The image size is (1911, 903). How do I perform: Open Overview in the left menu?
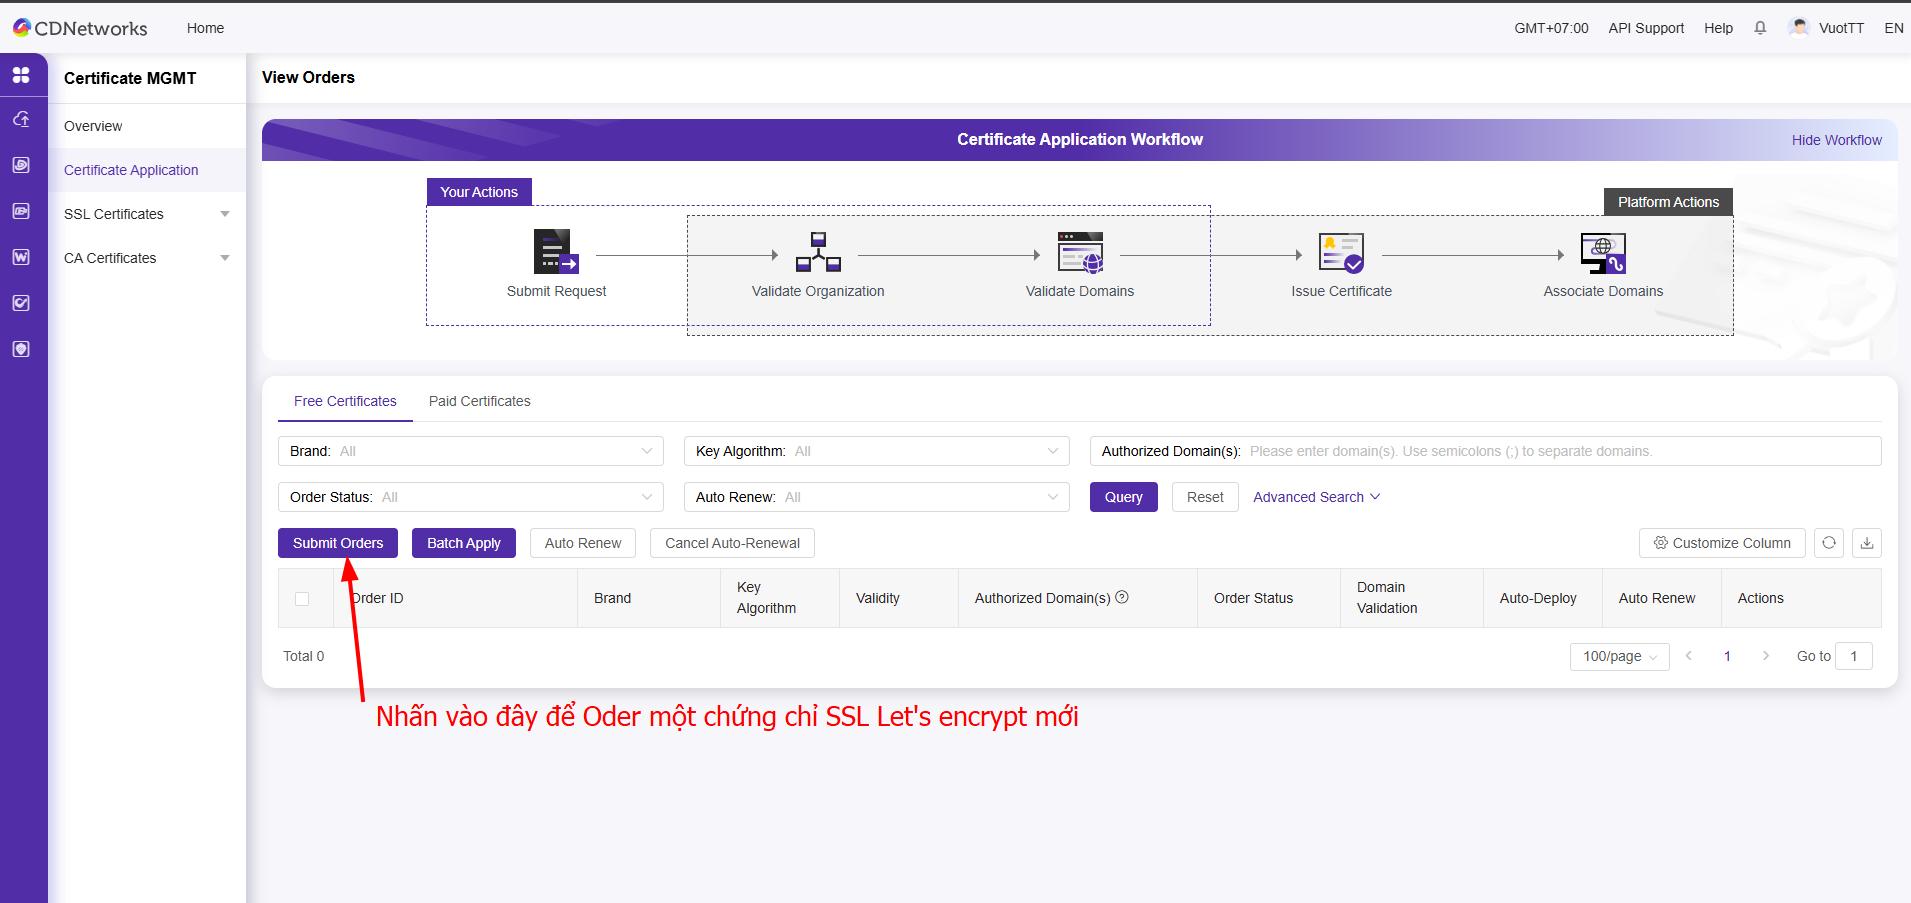click(x=93, y=126)
